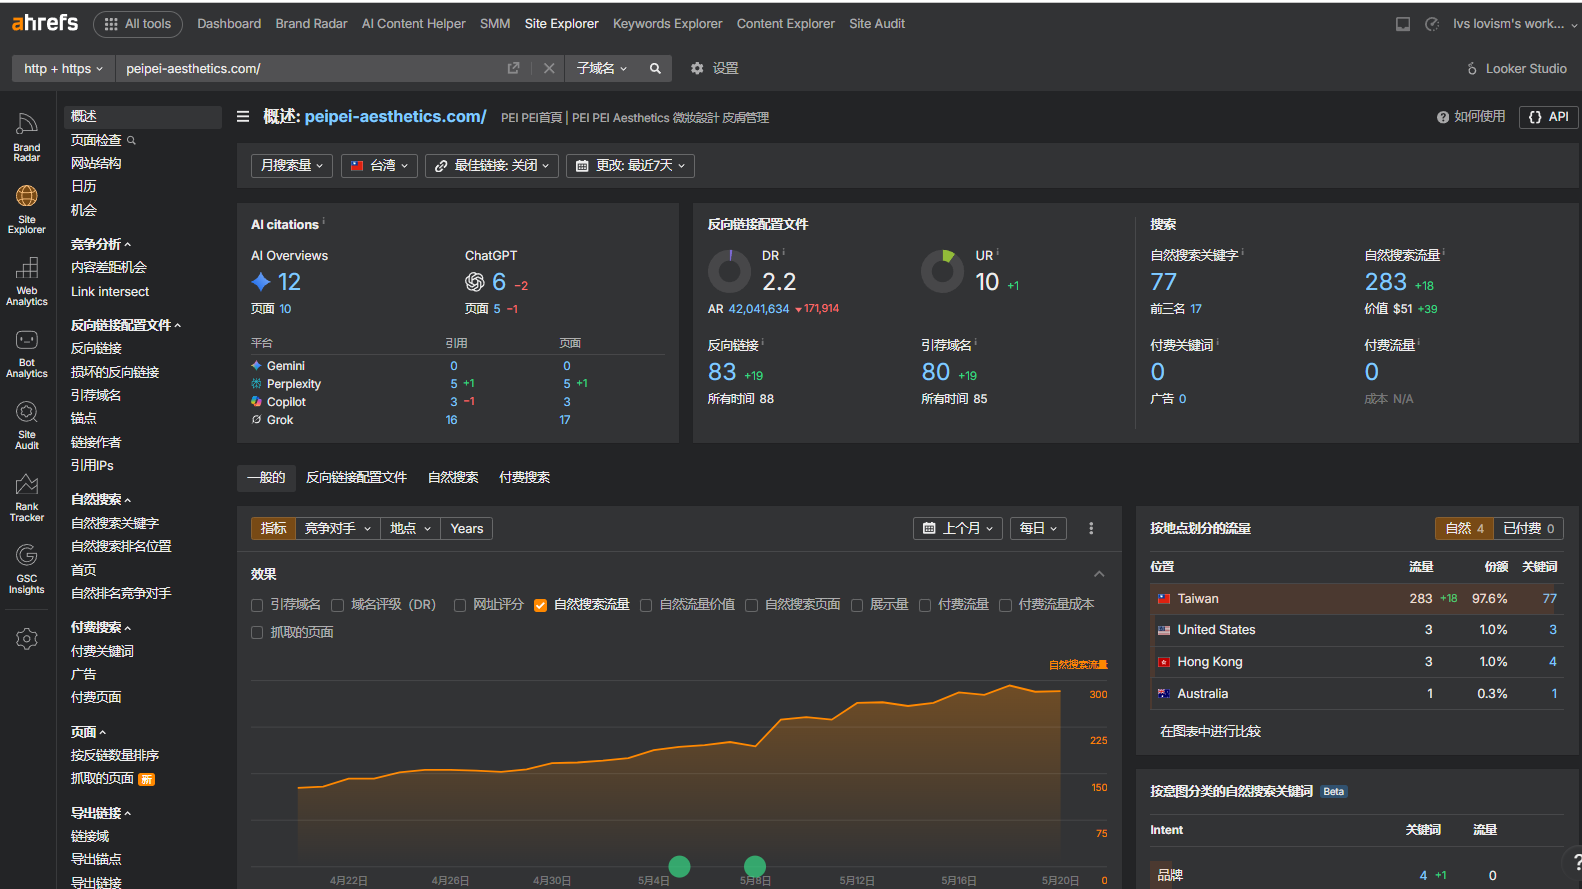Screen dimensions: 1582x889
Task: Clear the URL field with the X icon
Action: [549, 68]
